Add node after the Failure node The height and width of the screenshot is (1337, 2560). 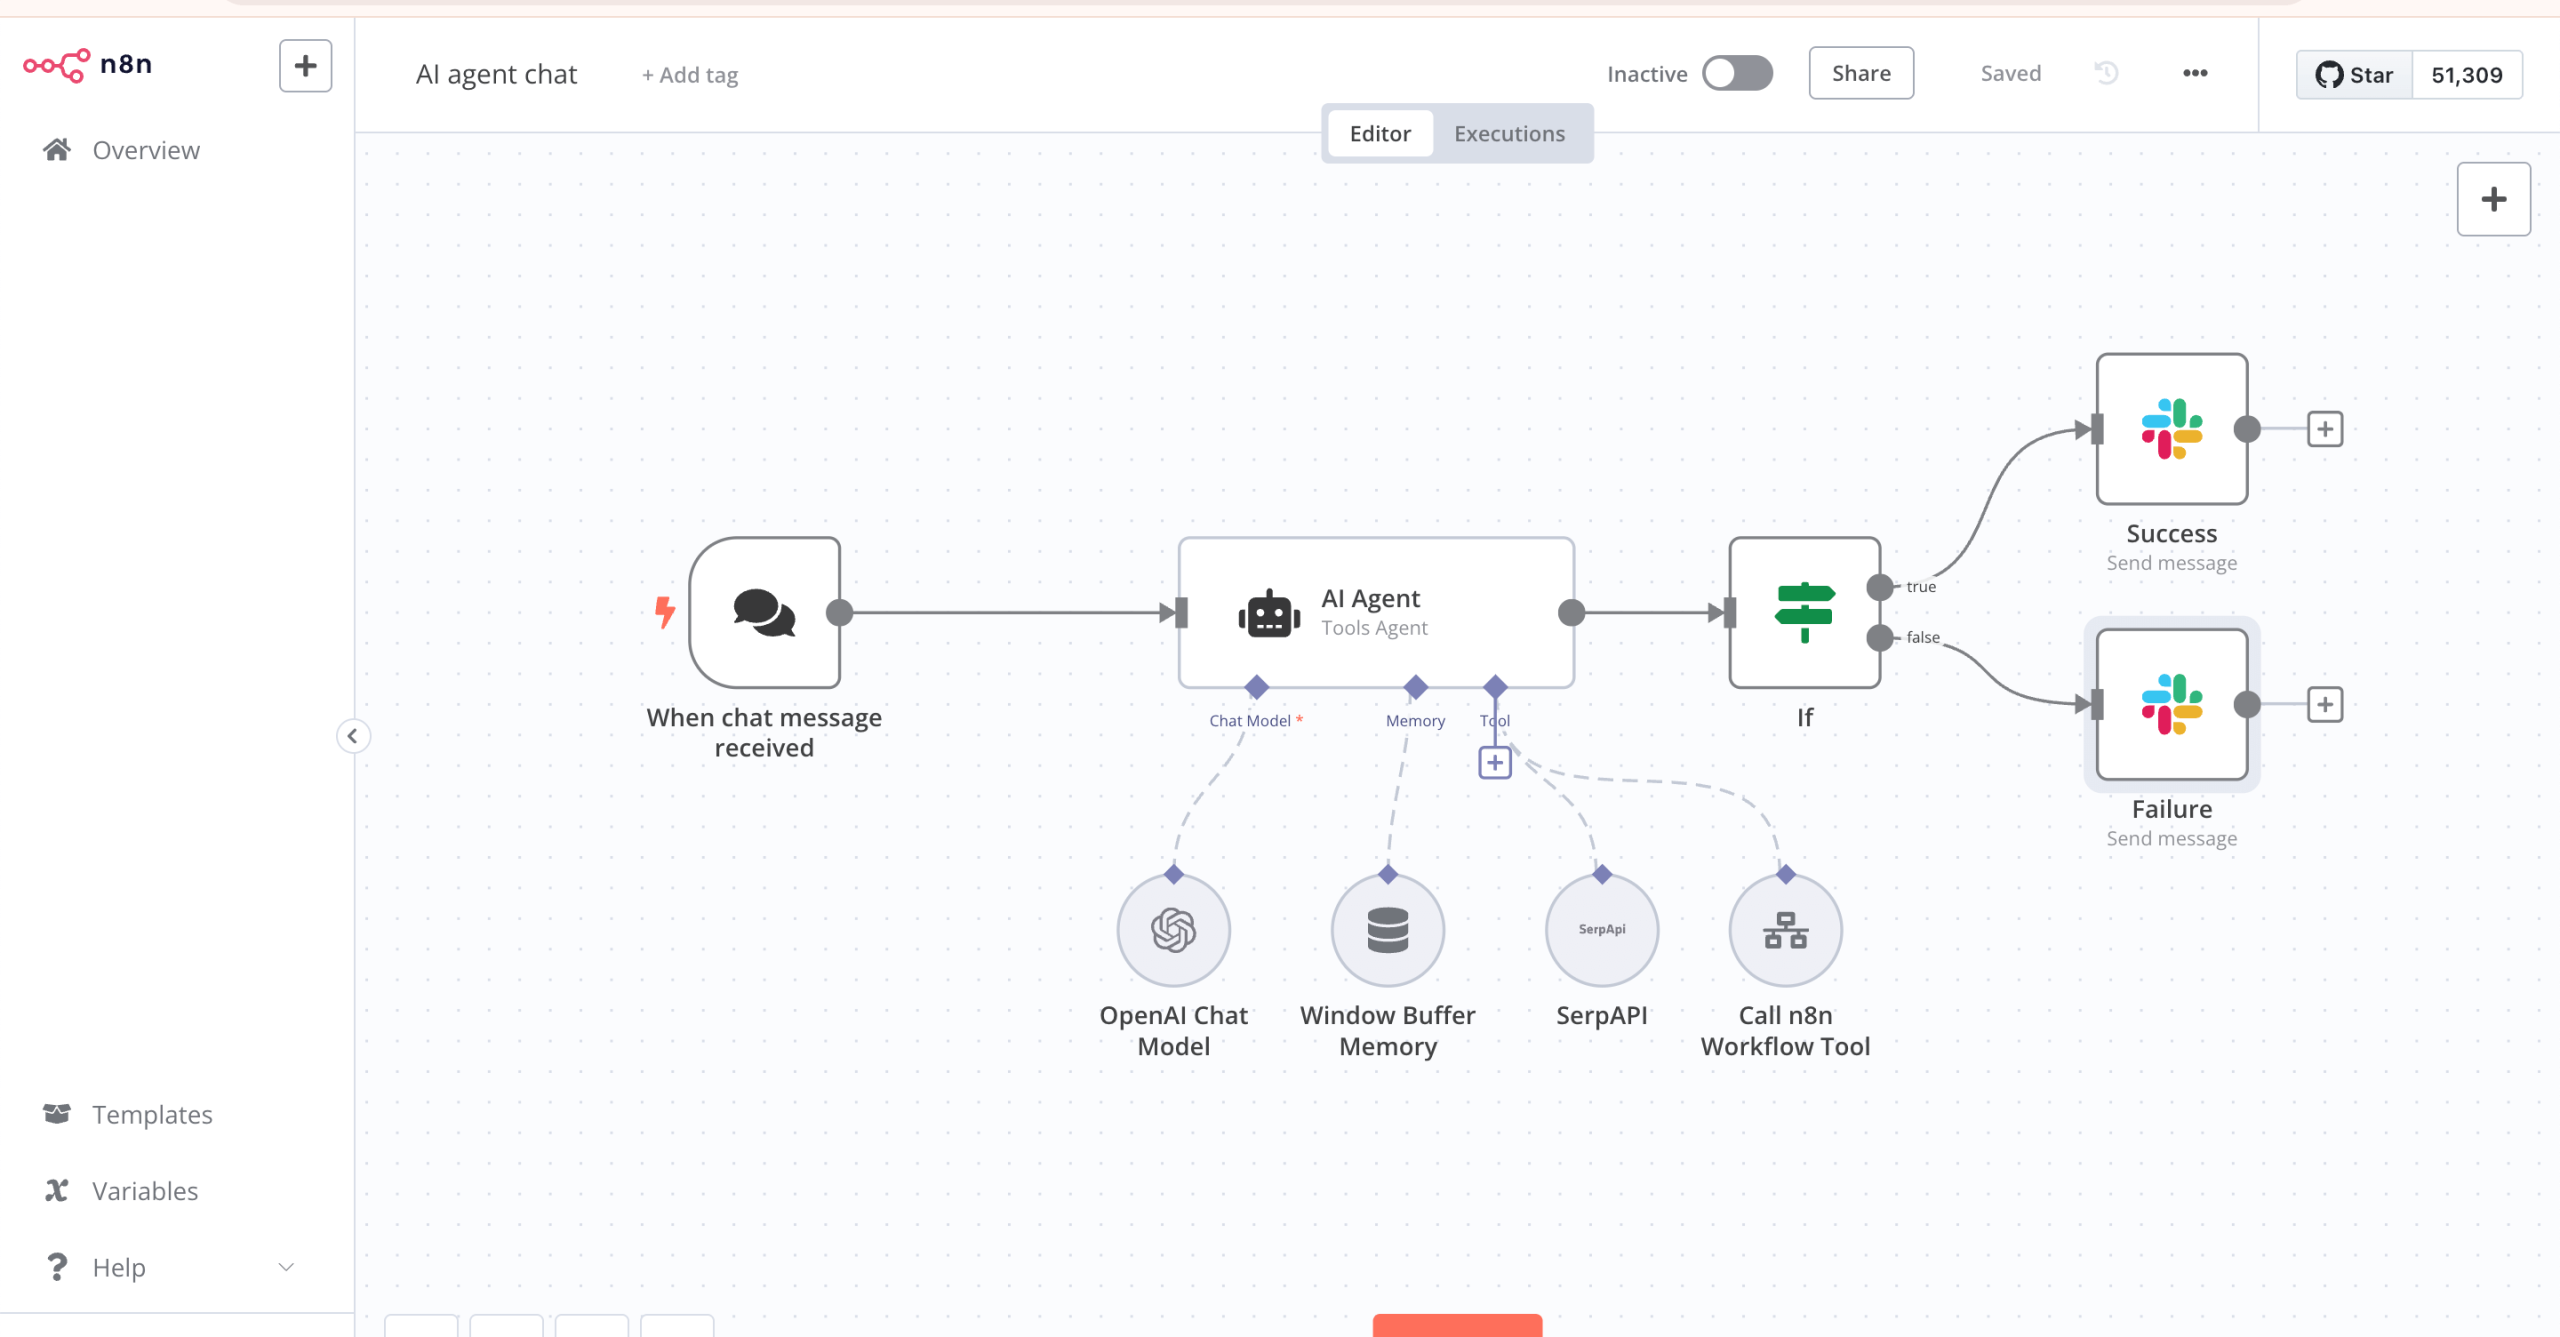pos(2325,704)
